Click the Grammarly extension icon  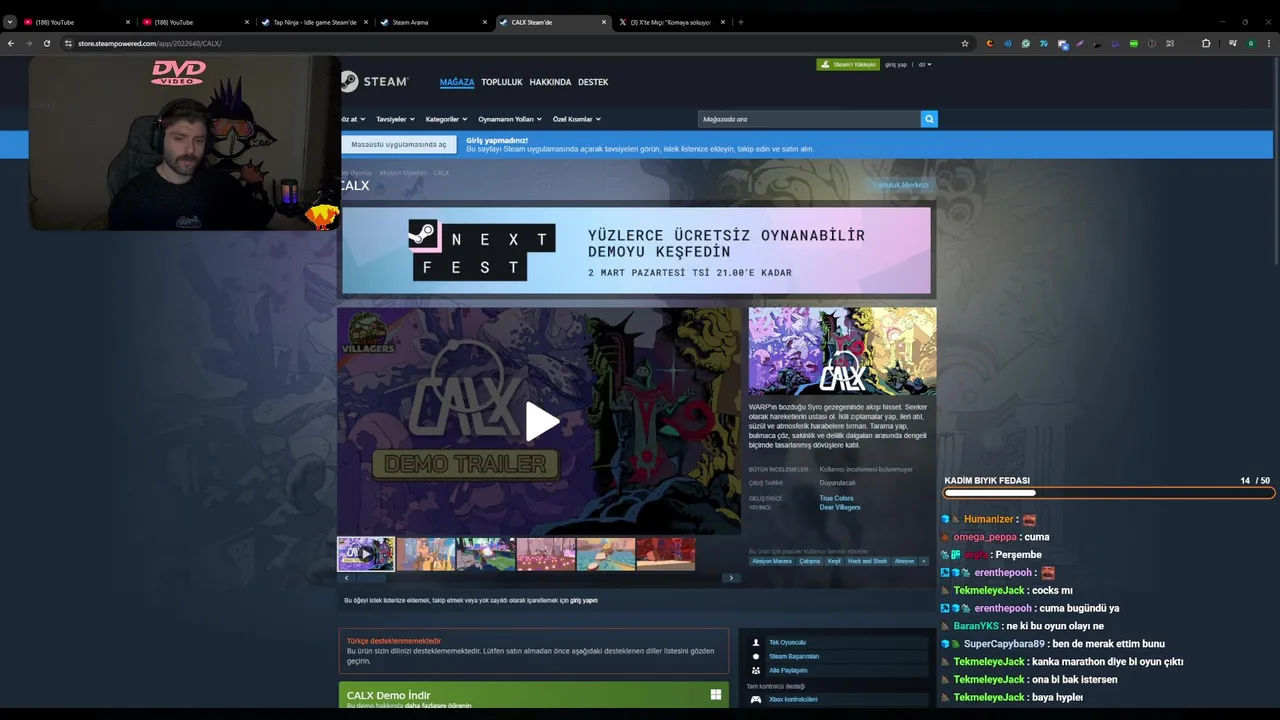point(1026,43)
